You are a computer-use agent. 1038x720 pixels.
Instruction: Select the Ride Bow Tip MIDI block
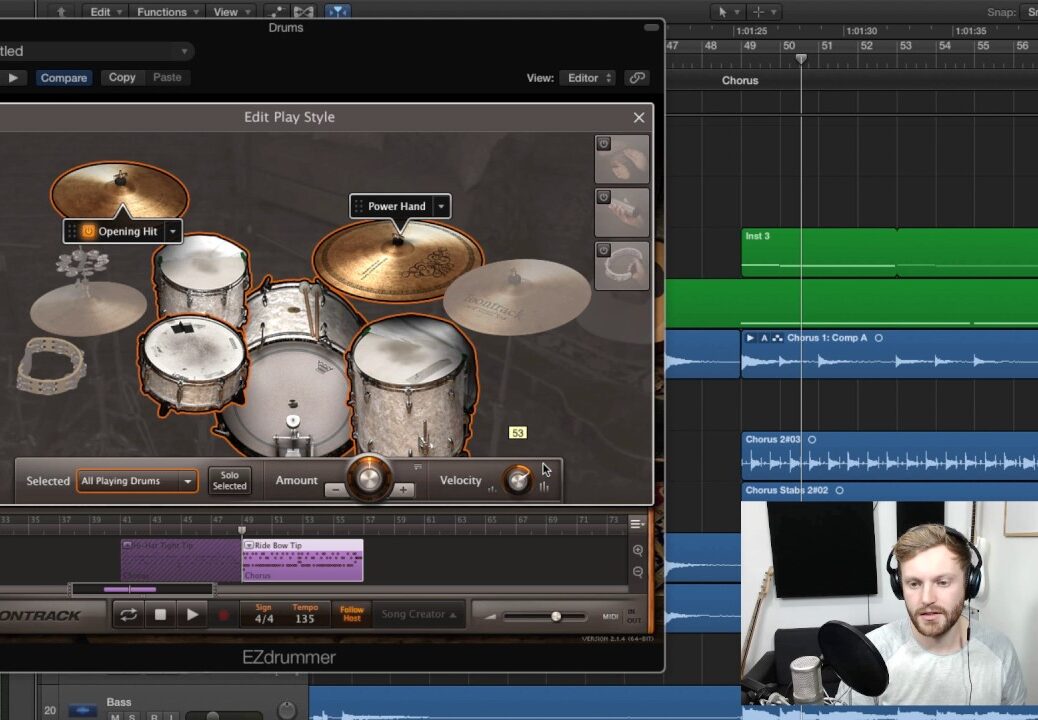(x=303, y=561)
